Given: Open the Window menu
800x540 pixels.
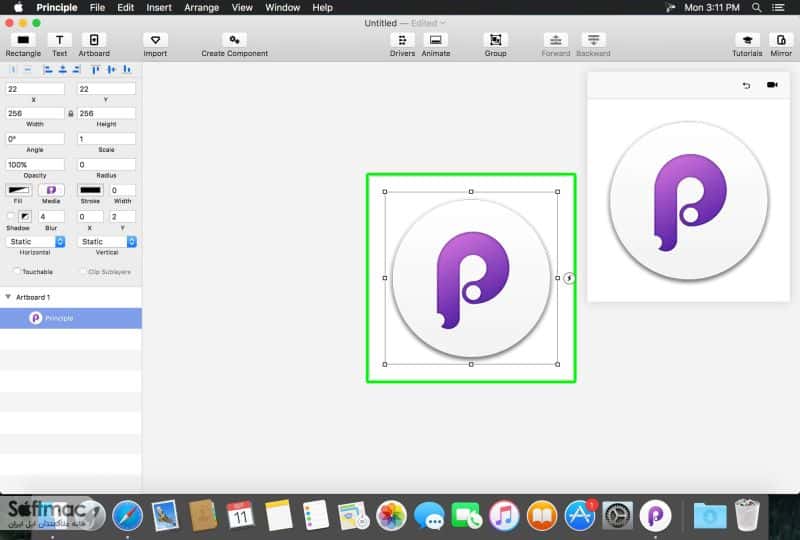Looking at the screenshot, I should (282, 8).
